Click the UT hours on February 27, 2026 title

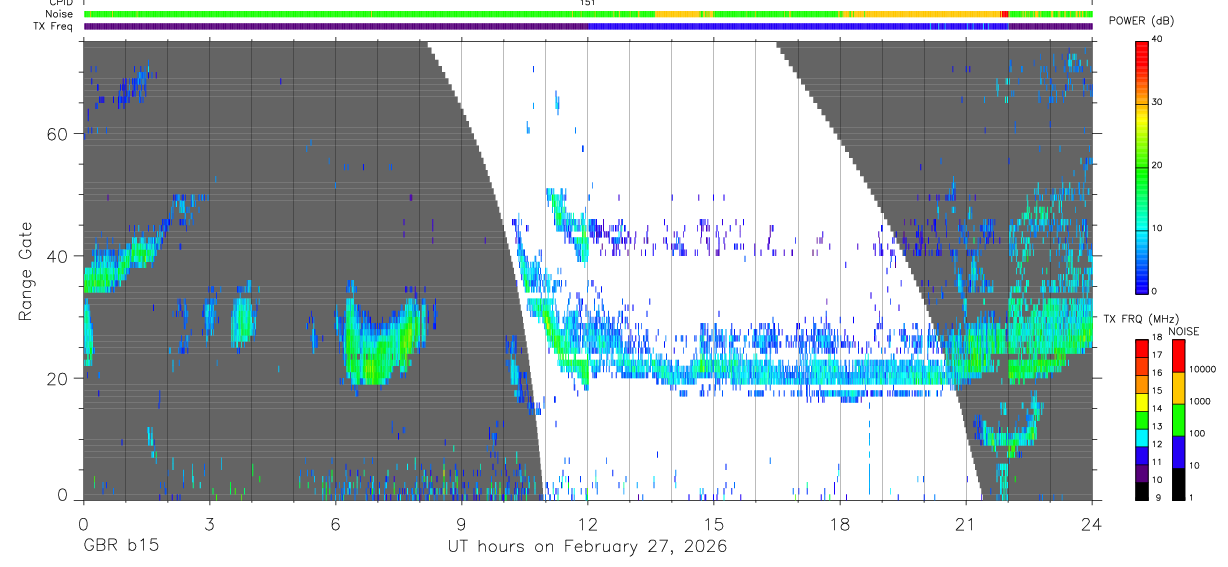tap(587, 548)
